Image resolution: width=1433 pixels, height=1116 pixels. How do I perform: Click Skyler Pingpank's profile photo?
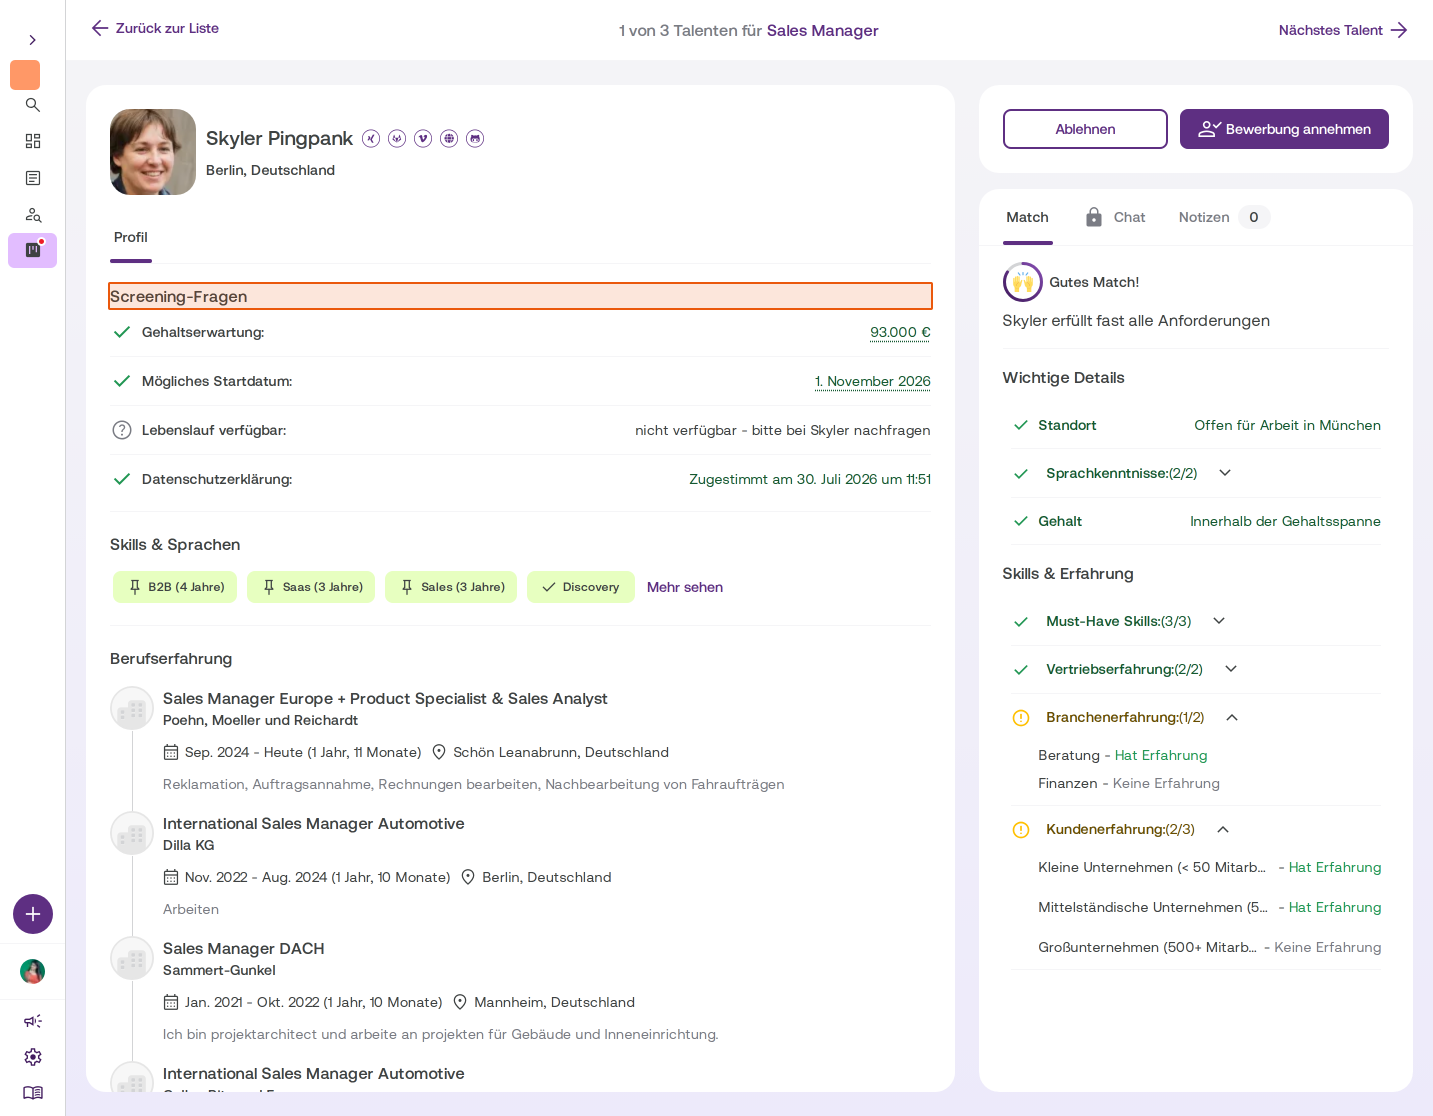tap(153, 152)
